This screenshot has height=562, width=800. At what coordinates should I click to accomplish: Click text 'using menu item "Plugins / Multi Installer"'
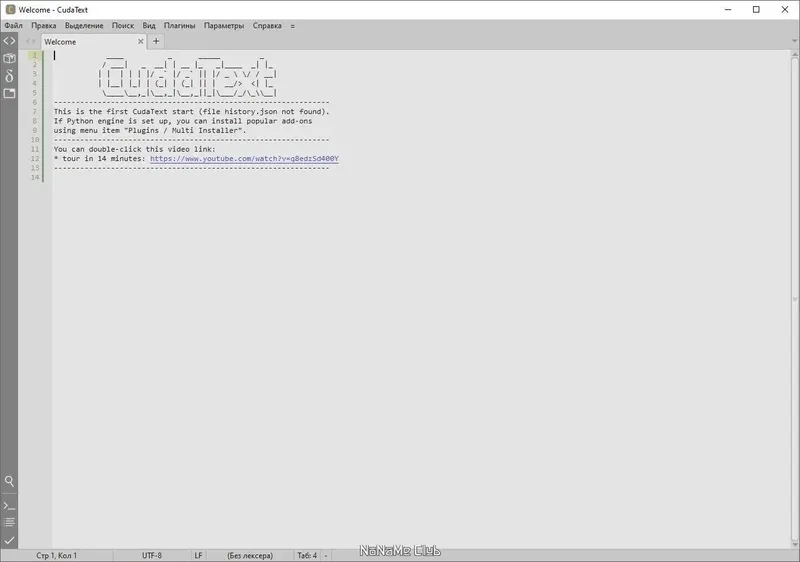click(148, 130)
